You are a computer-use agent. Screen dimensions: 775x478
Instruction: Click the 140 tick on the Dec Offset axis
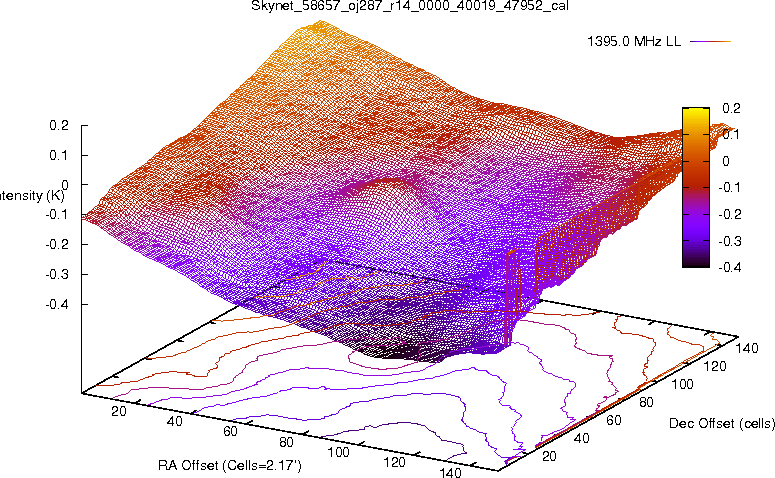[747, 348]
